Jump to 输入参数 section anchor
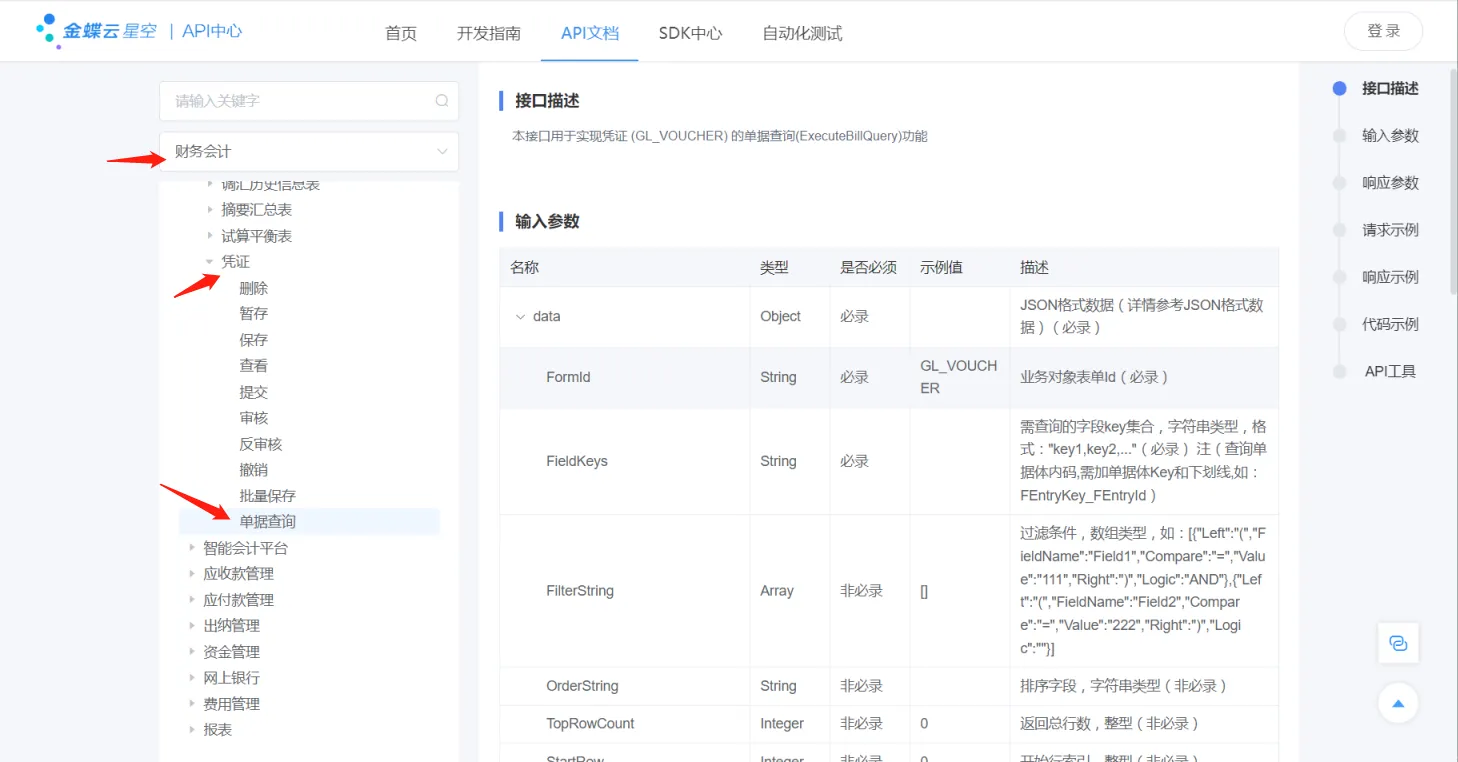Viewport: 1458px width, 762px height. 1390,136
